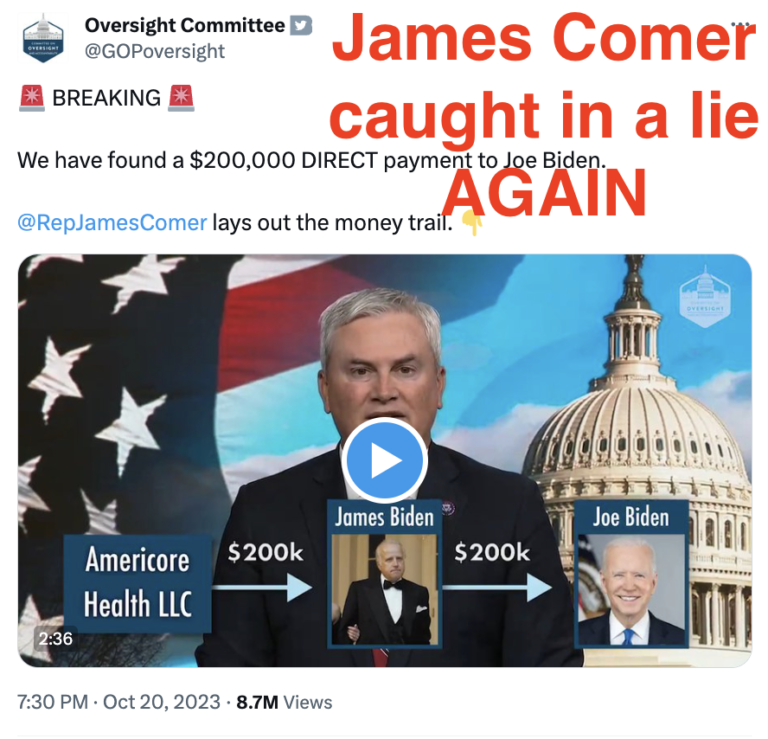Screen dimensions: 768x739
Task: Click the Americore Health LLC box
Action: [138, 583]
